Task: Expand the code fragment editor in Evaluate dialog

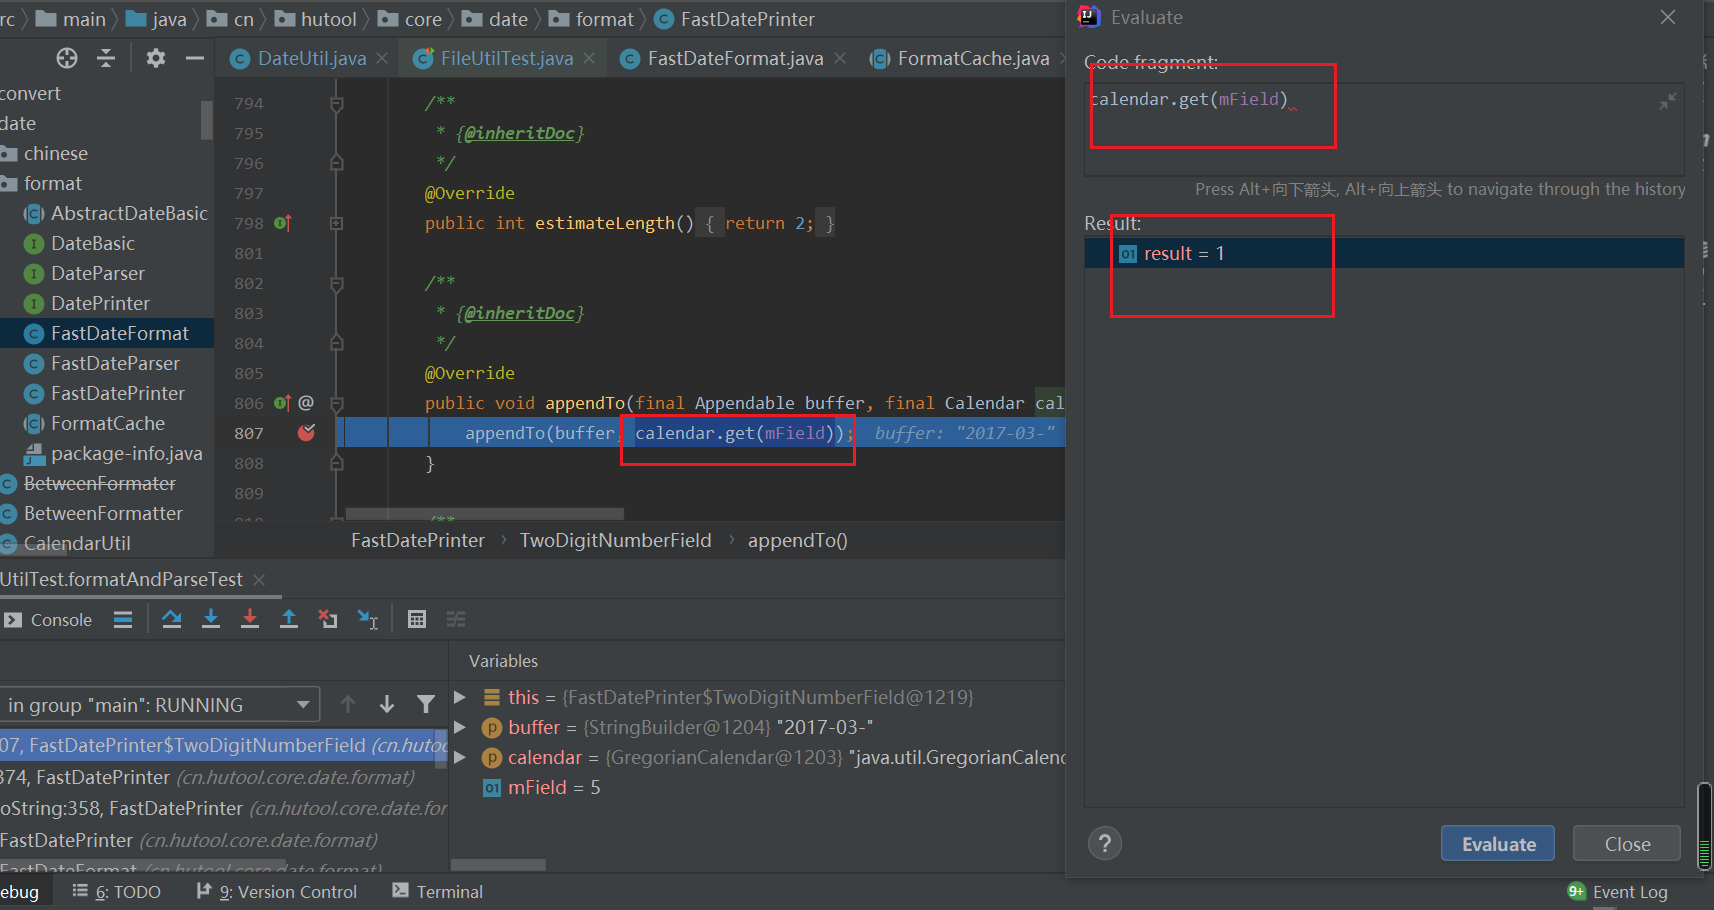Action: [1668, 101]
